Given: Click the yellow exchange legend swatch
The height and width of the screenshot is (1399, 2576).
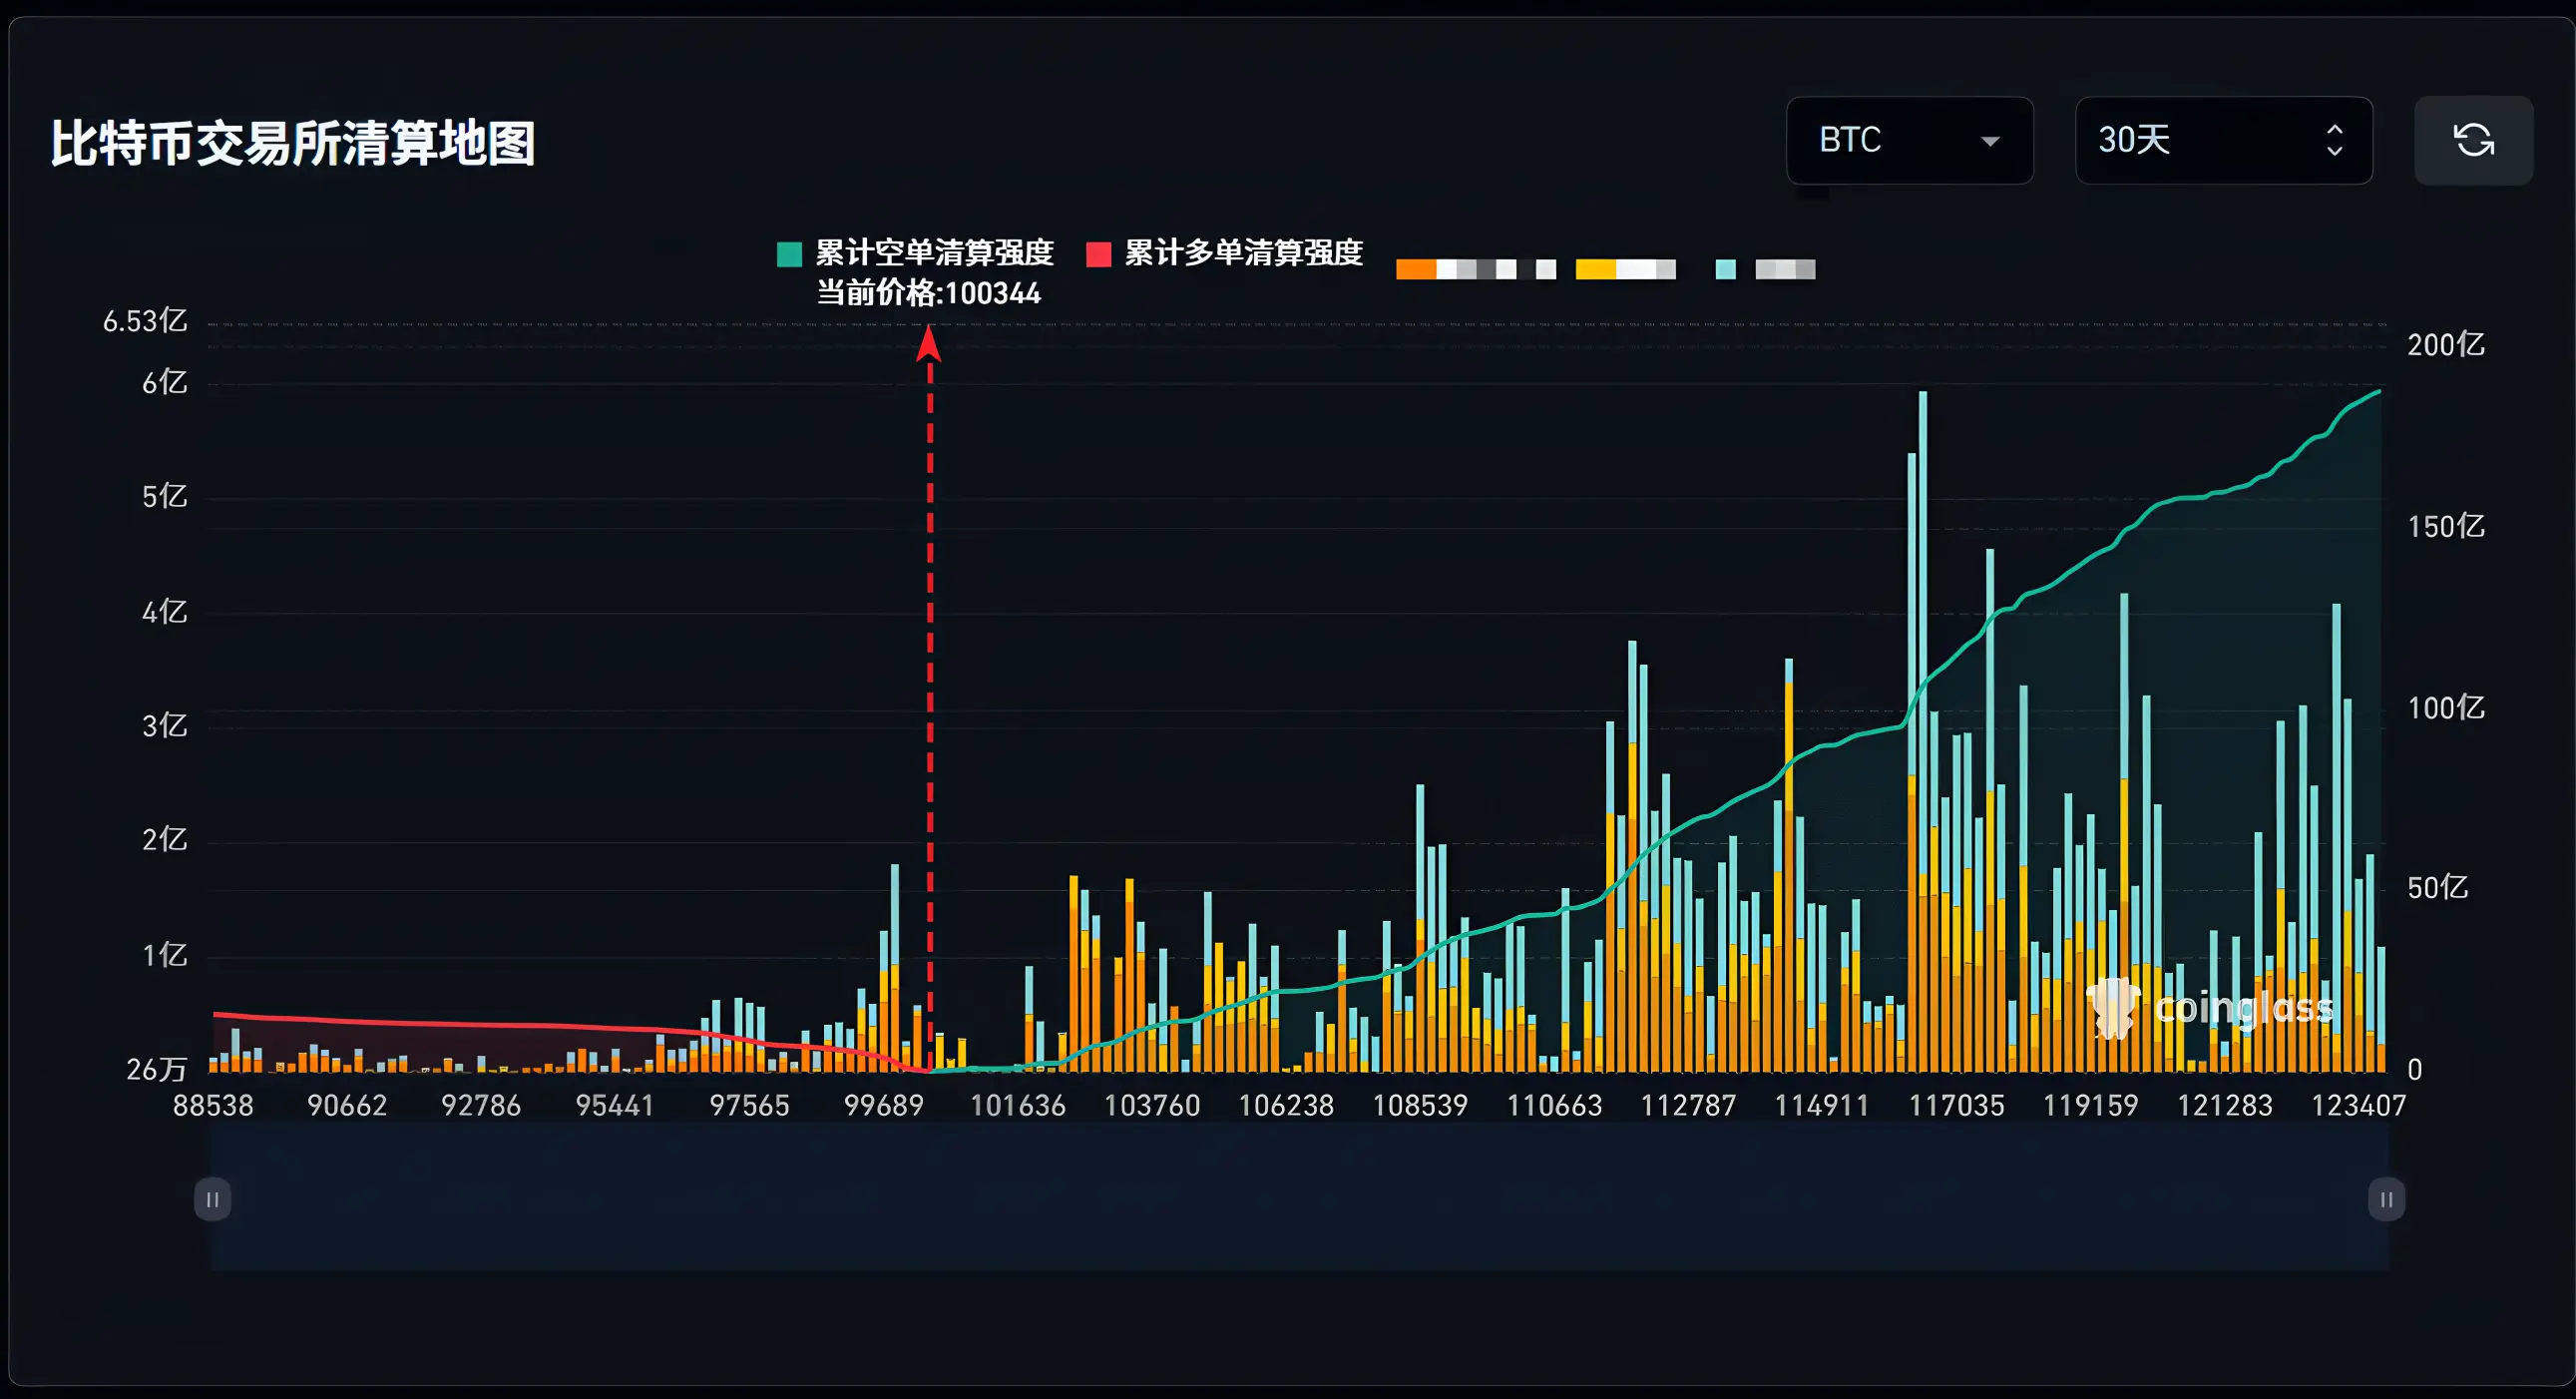Looking at the screenshot, I should 1595,269.
